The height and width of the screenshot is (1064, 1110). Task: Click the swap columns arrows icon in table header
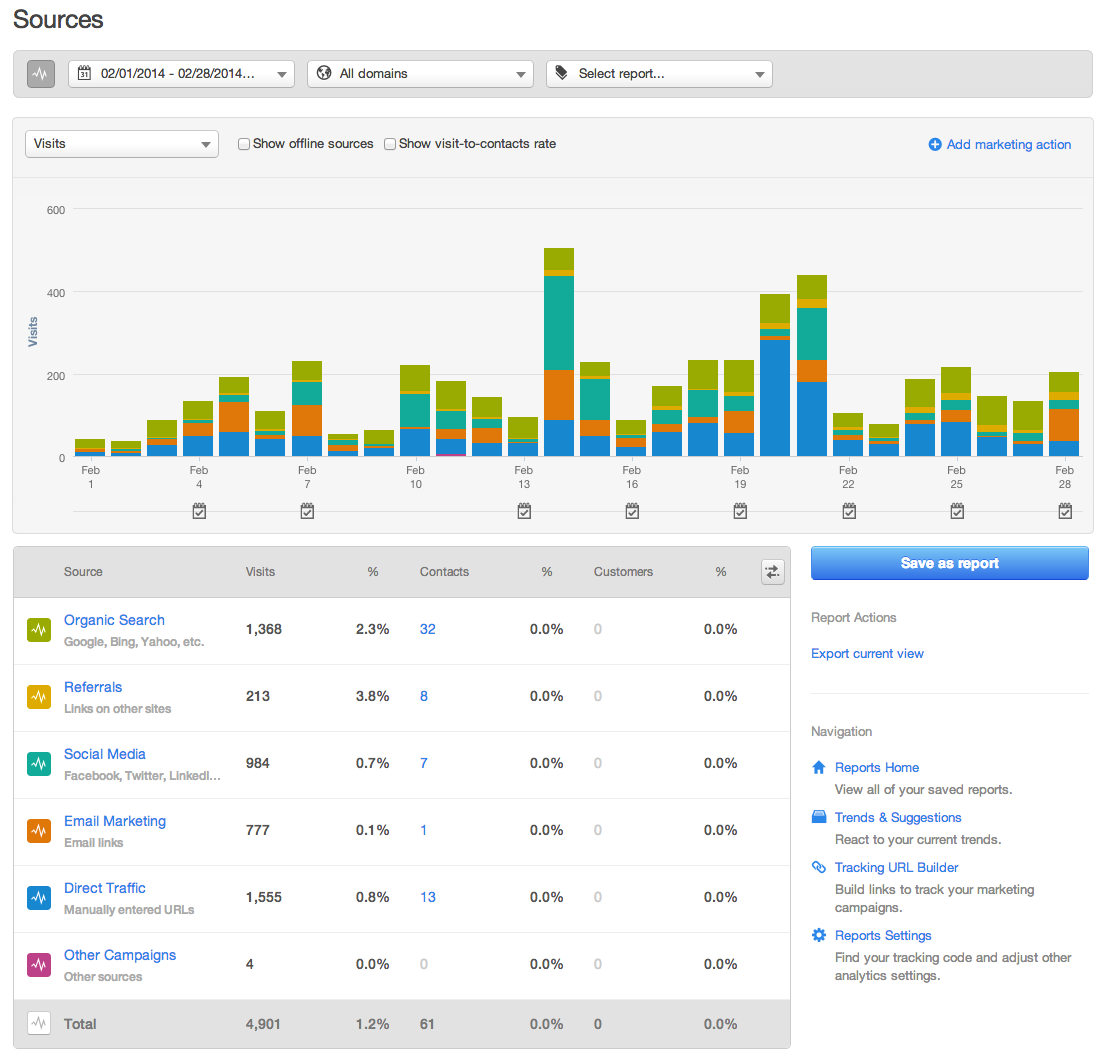(772, 572)
